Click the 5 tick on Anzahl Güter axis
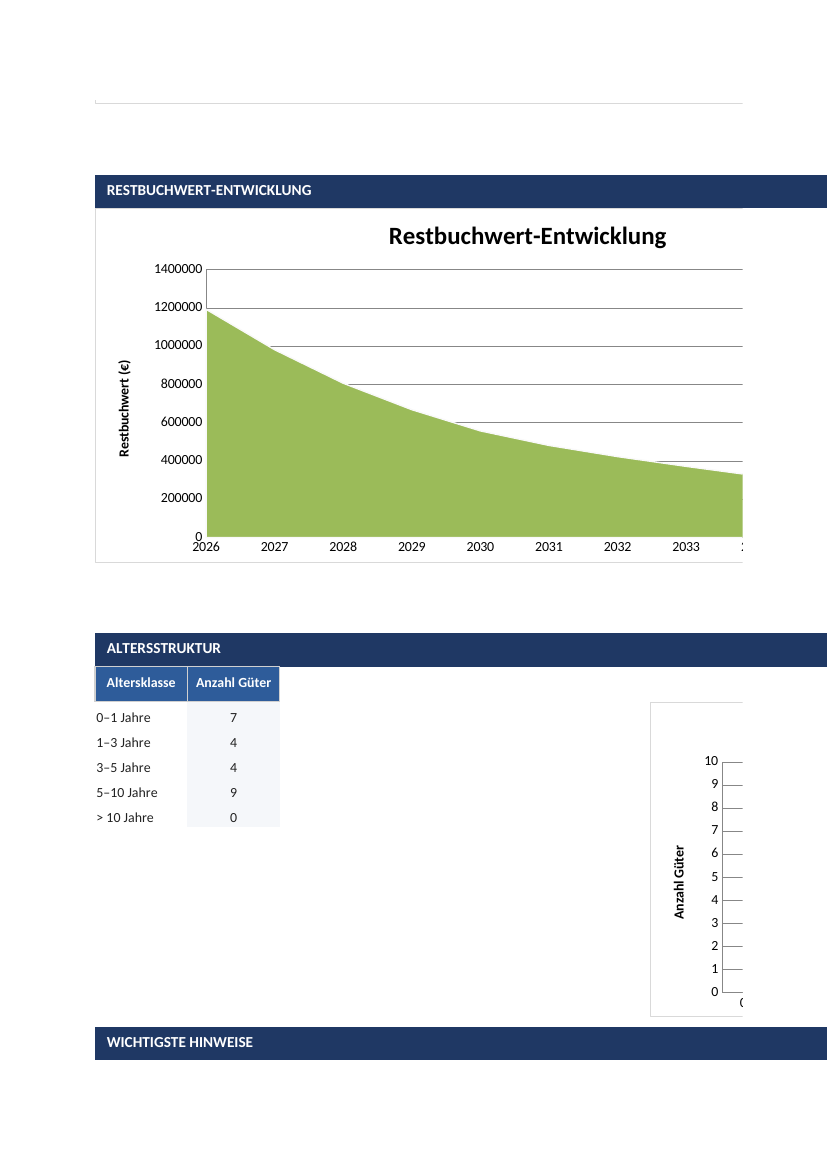The image size is (827, 1170). coord(714,877)
